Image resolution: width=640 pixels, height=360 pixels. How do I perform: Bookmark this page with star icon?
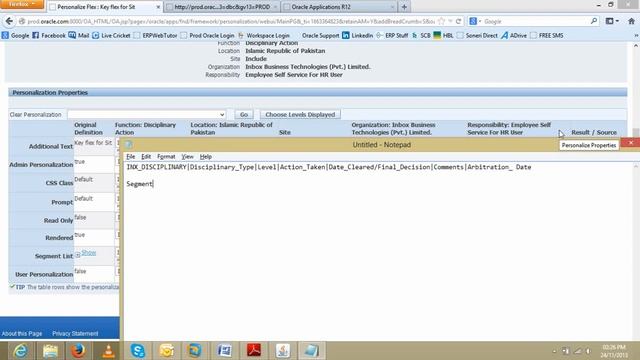coord(441,21)
